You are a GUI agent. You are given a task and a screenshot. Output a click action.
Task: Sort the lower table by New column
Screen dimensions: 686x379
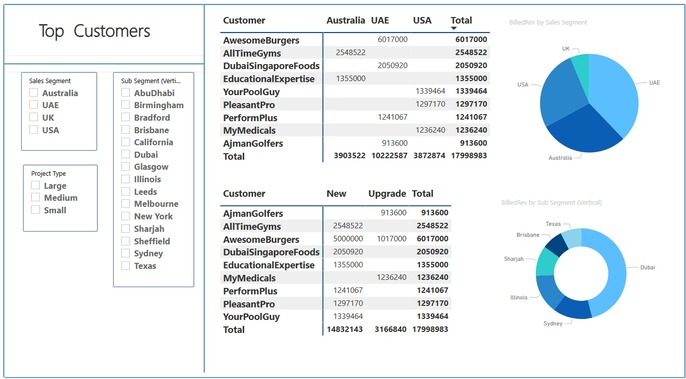coord(336,193)
